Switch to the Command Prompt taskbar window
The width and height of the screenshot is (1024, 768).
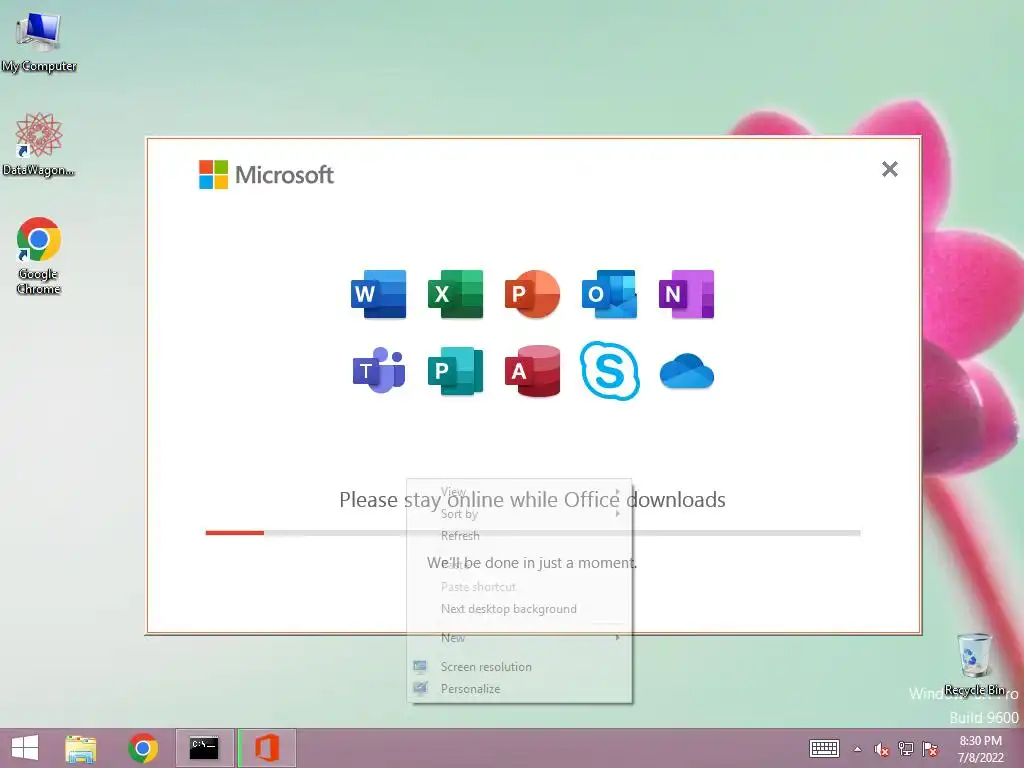pyautogui.click(x=204, y=748)
